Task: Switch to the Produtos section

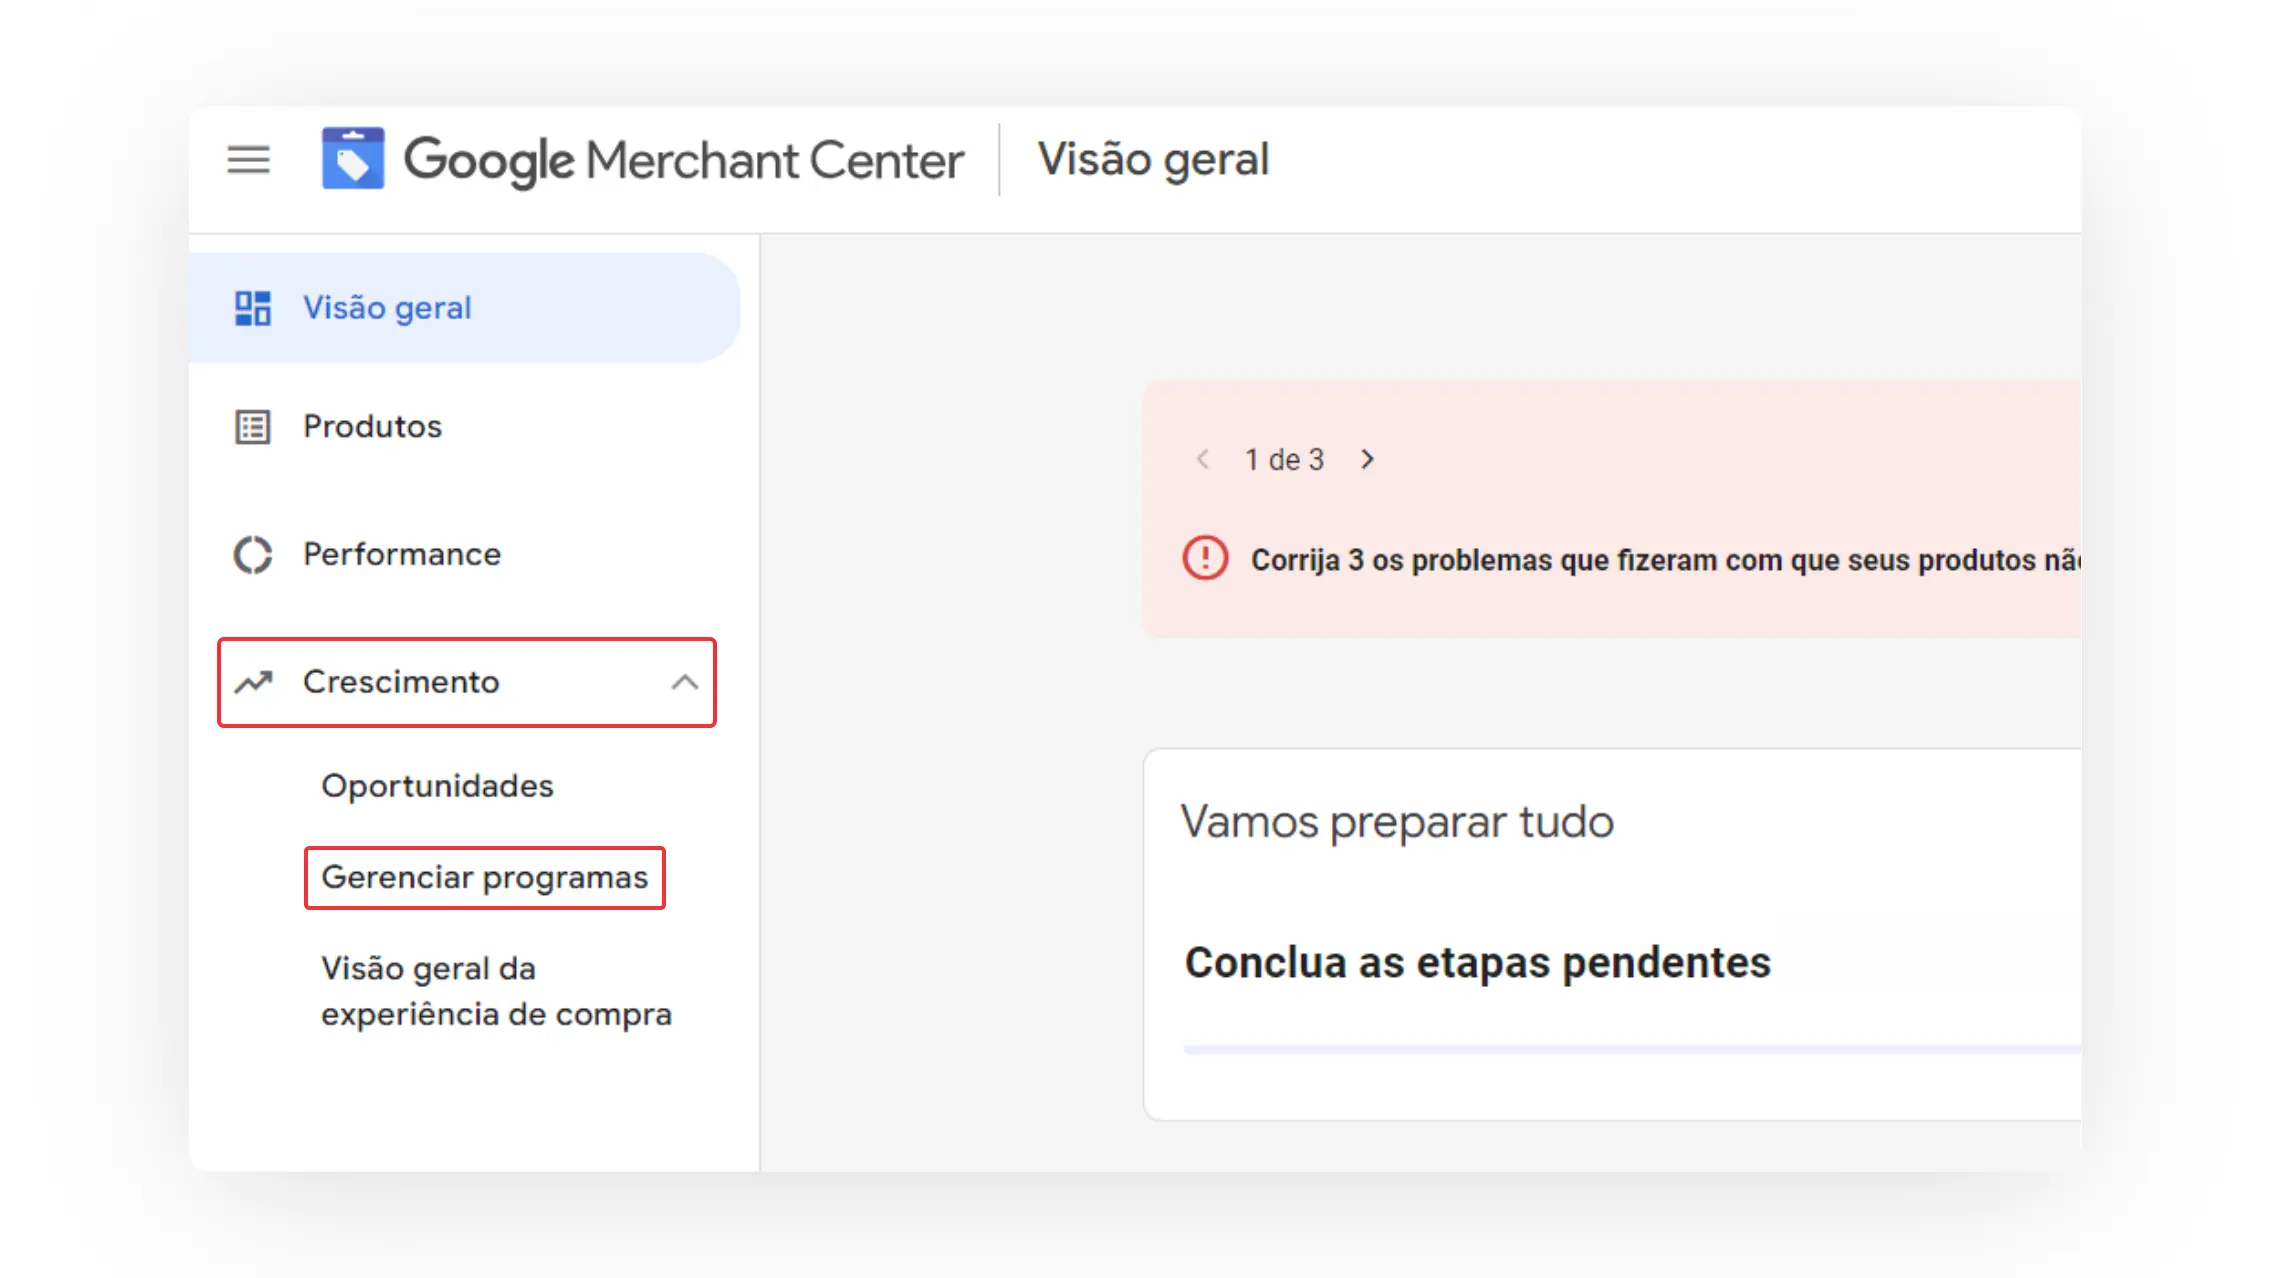Action: pos(371,426)
